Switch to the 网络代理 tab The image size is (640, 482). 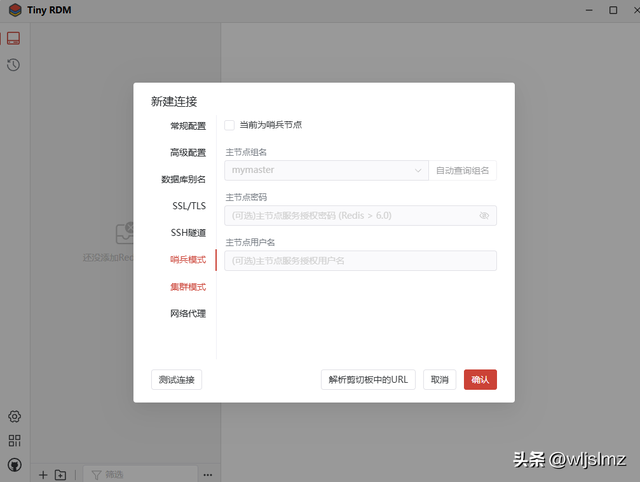tap(188, 313)
